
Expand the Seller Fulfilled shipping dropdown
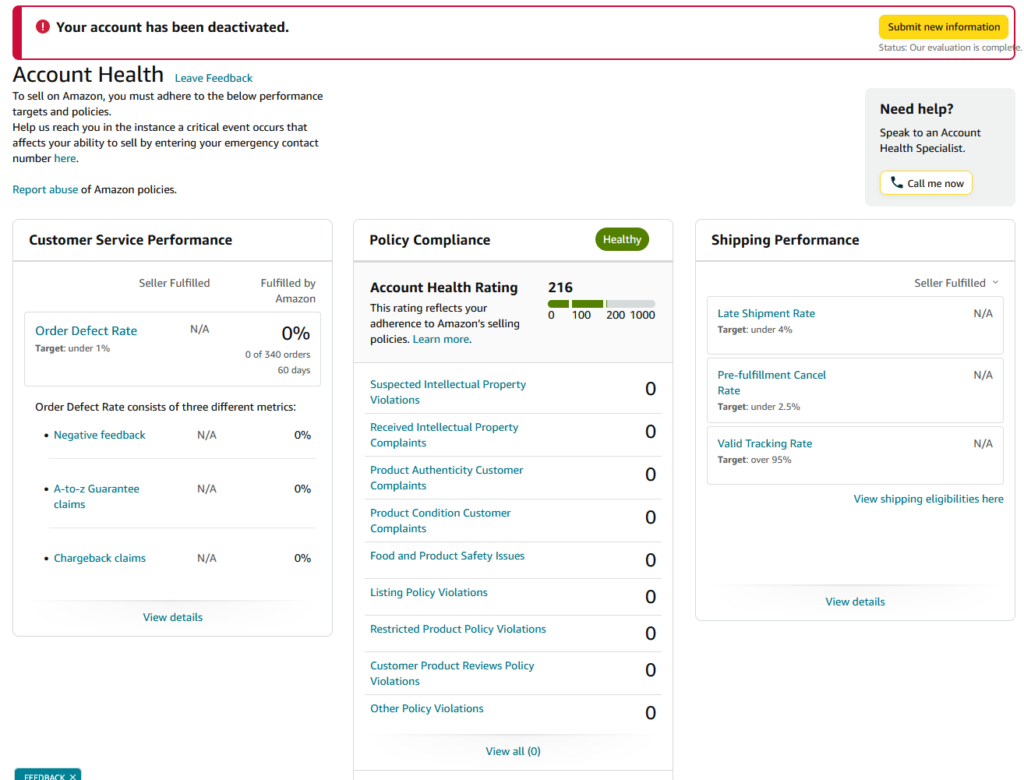[956, 283]
